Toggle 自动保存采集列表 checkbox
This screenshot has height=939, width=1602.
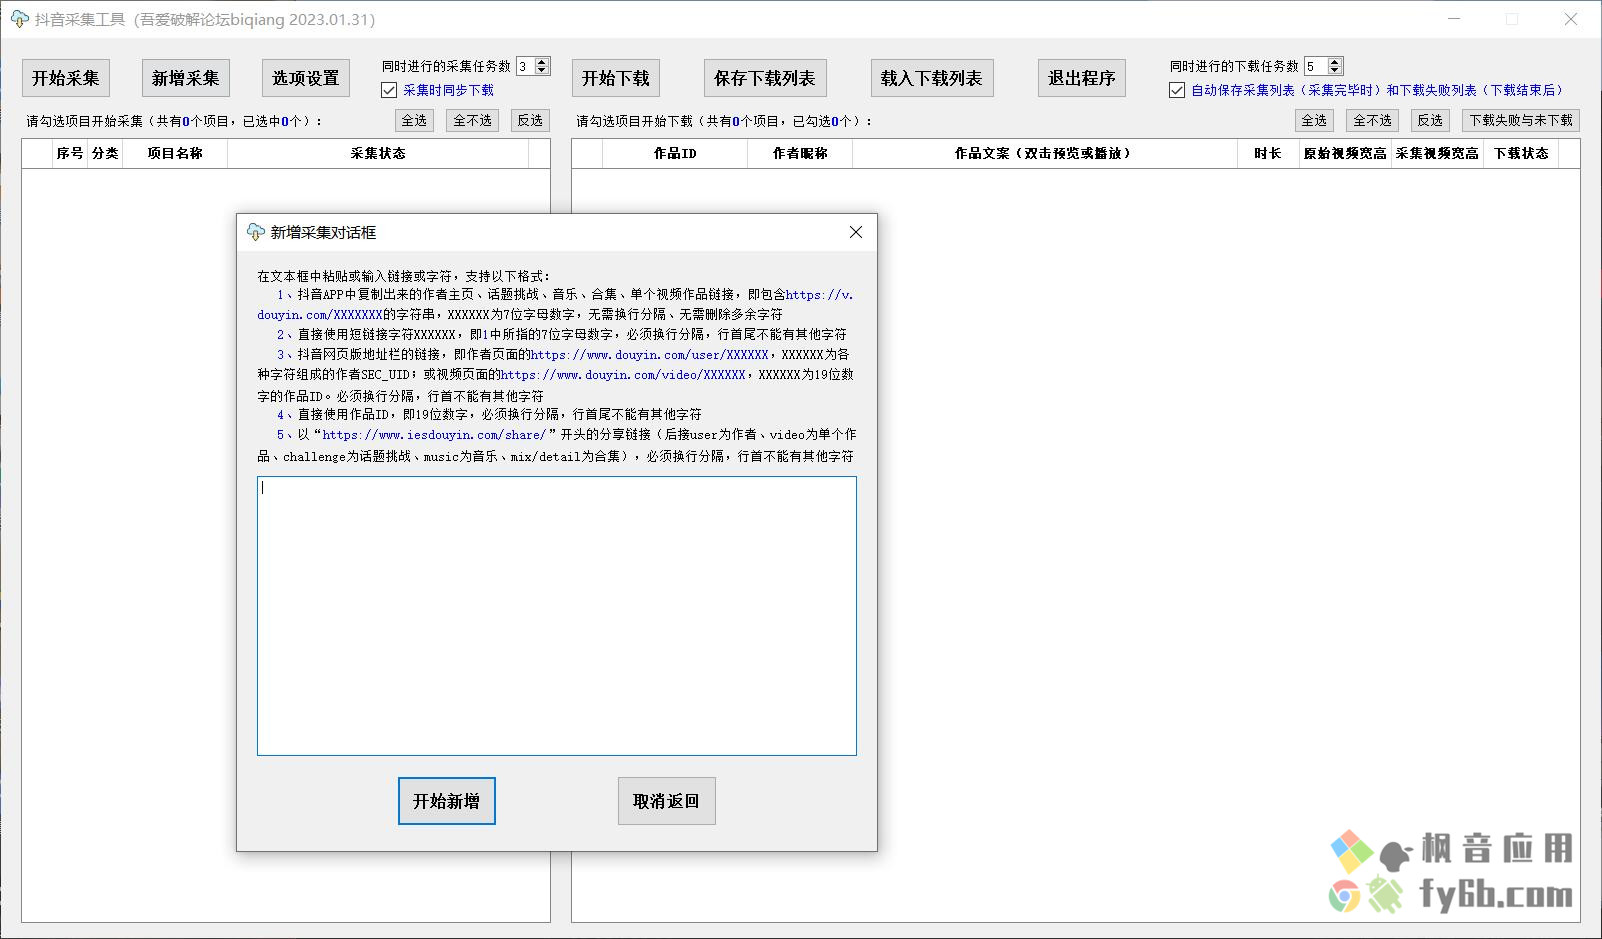click(x=1177, y=90)
